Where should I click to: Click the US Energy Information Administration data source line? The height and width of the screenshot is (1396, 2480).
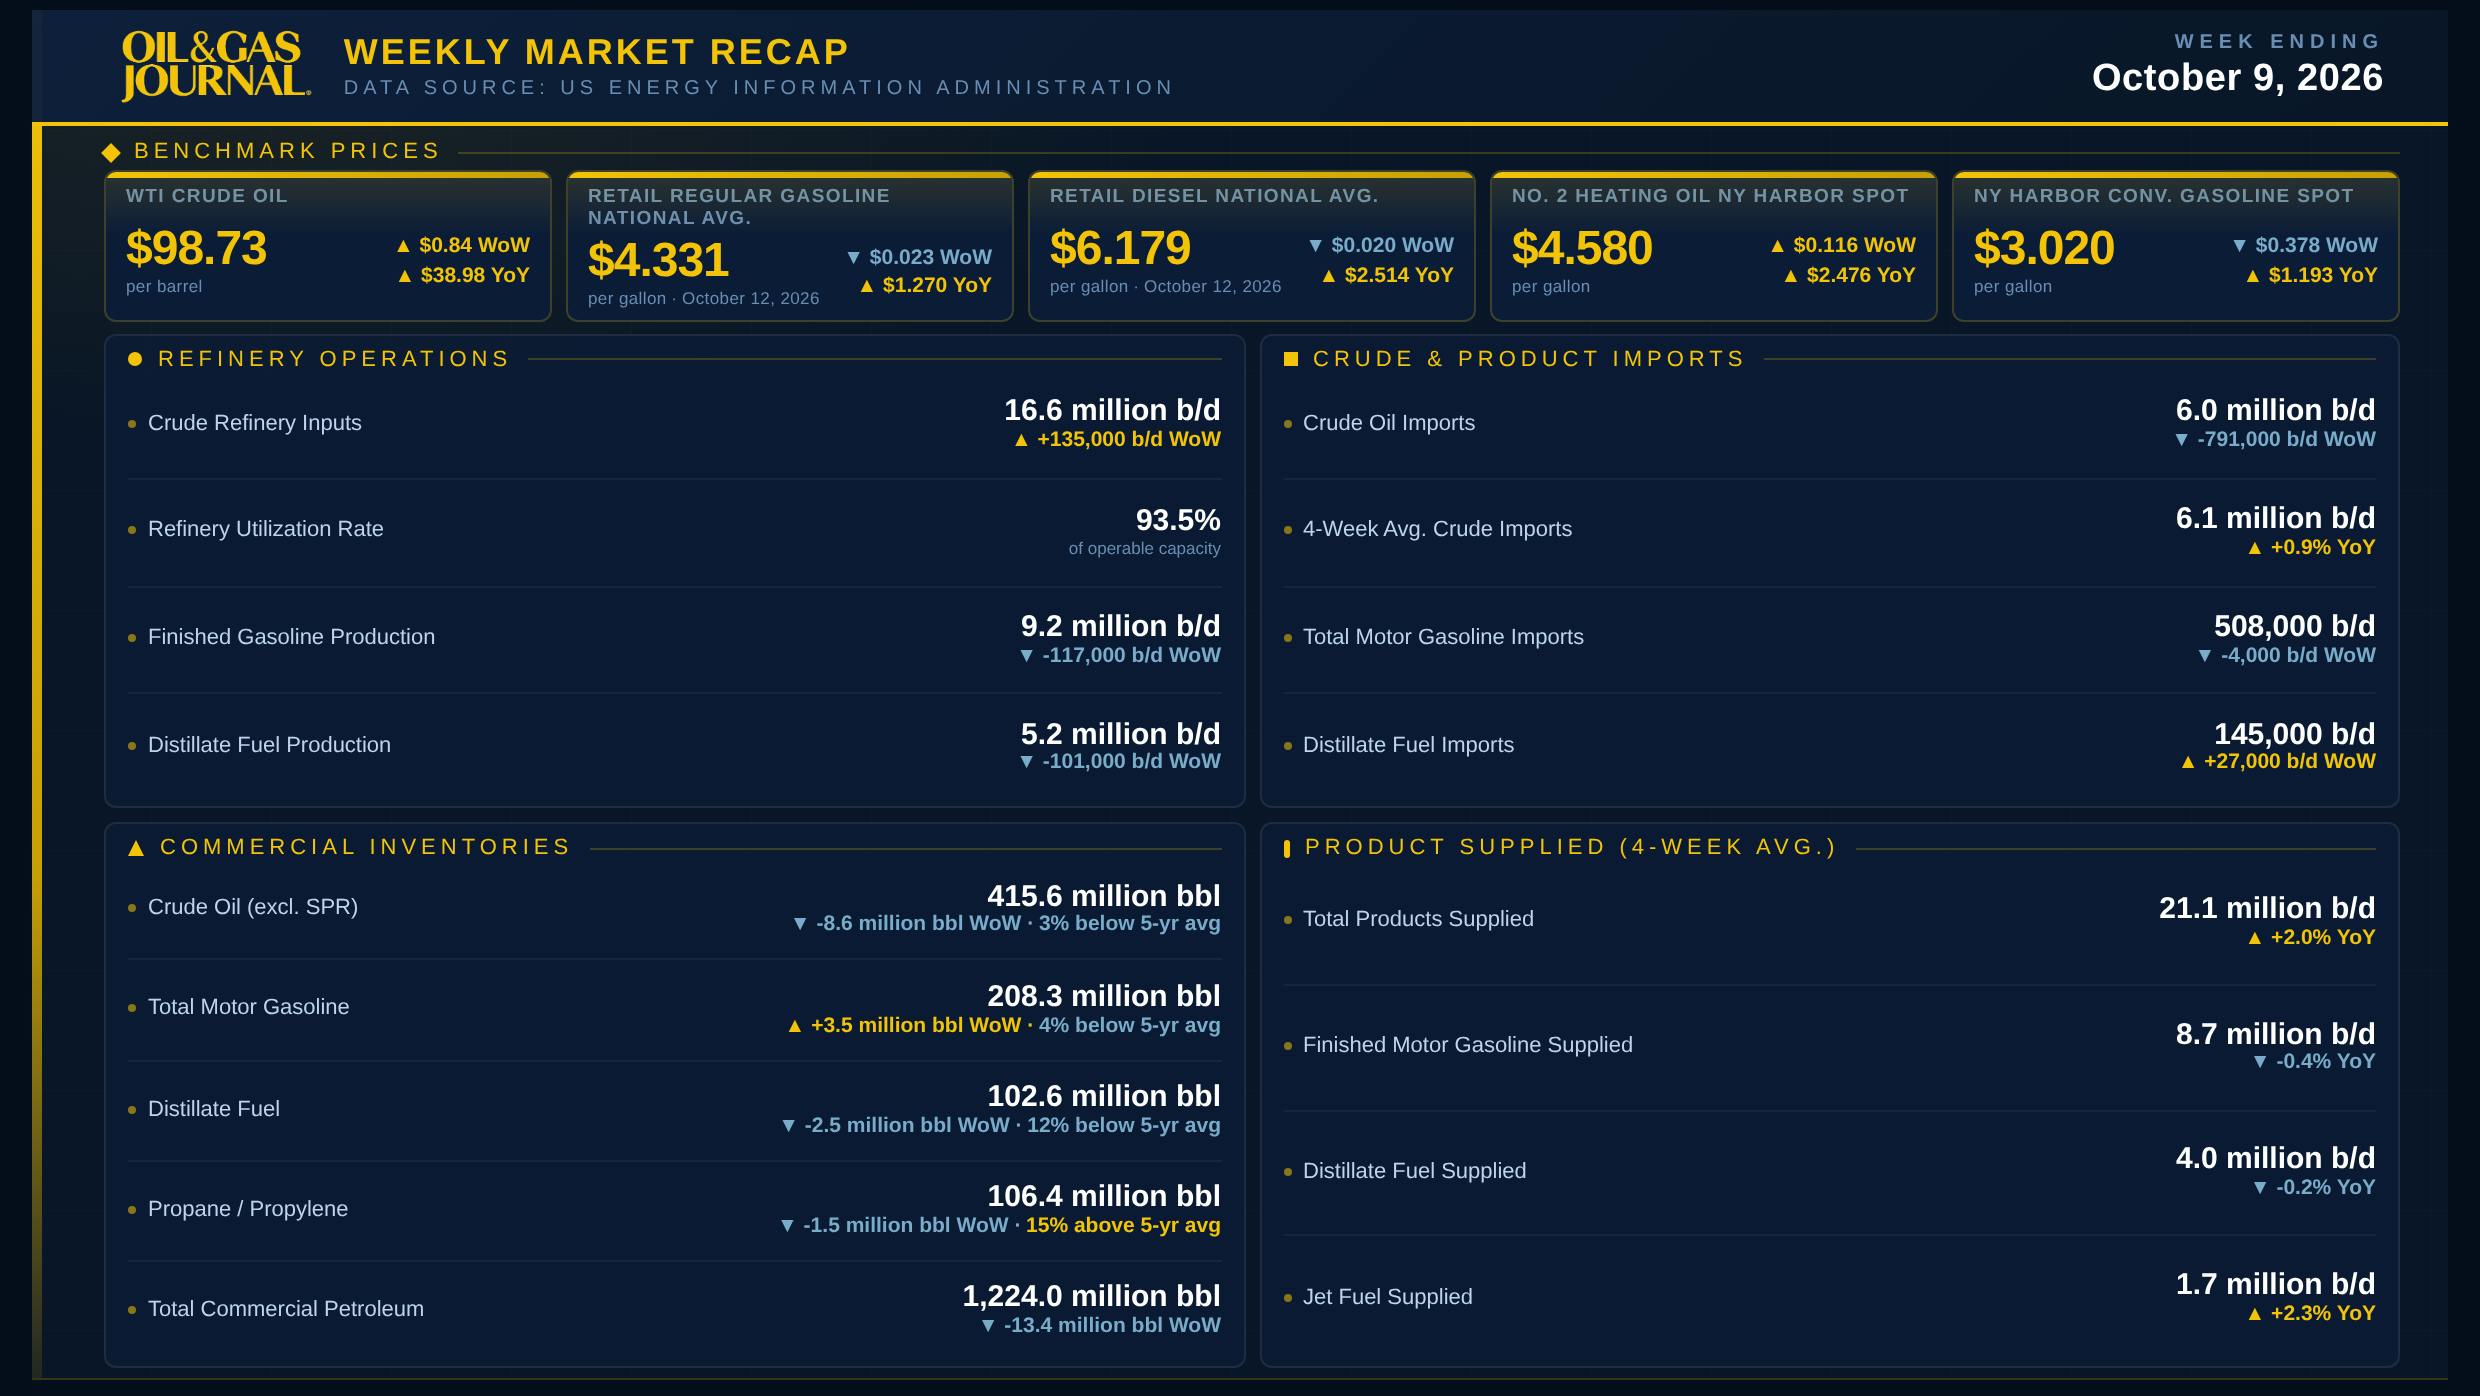pyautogui.click(x=758, y=88)
